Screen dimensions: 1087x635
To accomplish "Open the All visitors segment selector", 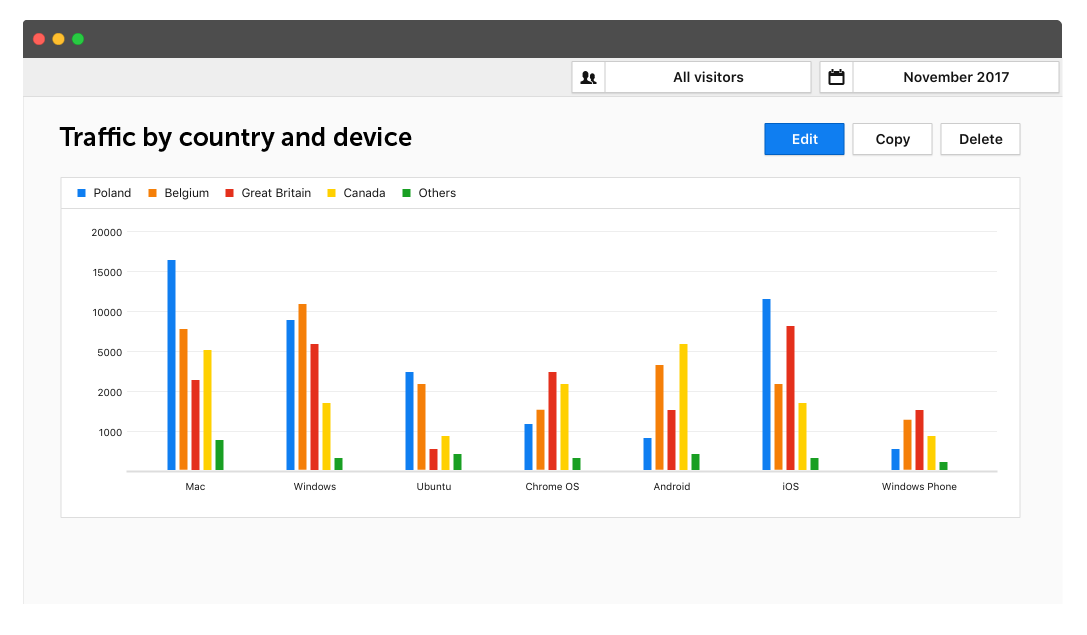I will 708,77.
